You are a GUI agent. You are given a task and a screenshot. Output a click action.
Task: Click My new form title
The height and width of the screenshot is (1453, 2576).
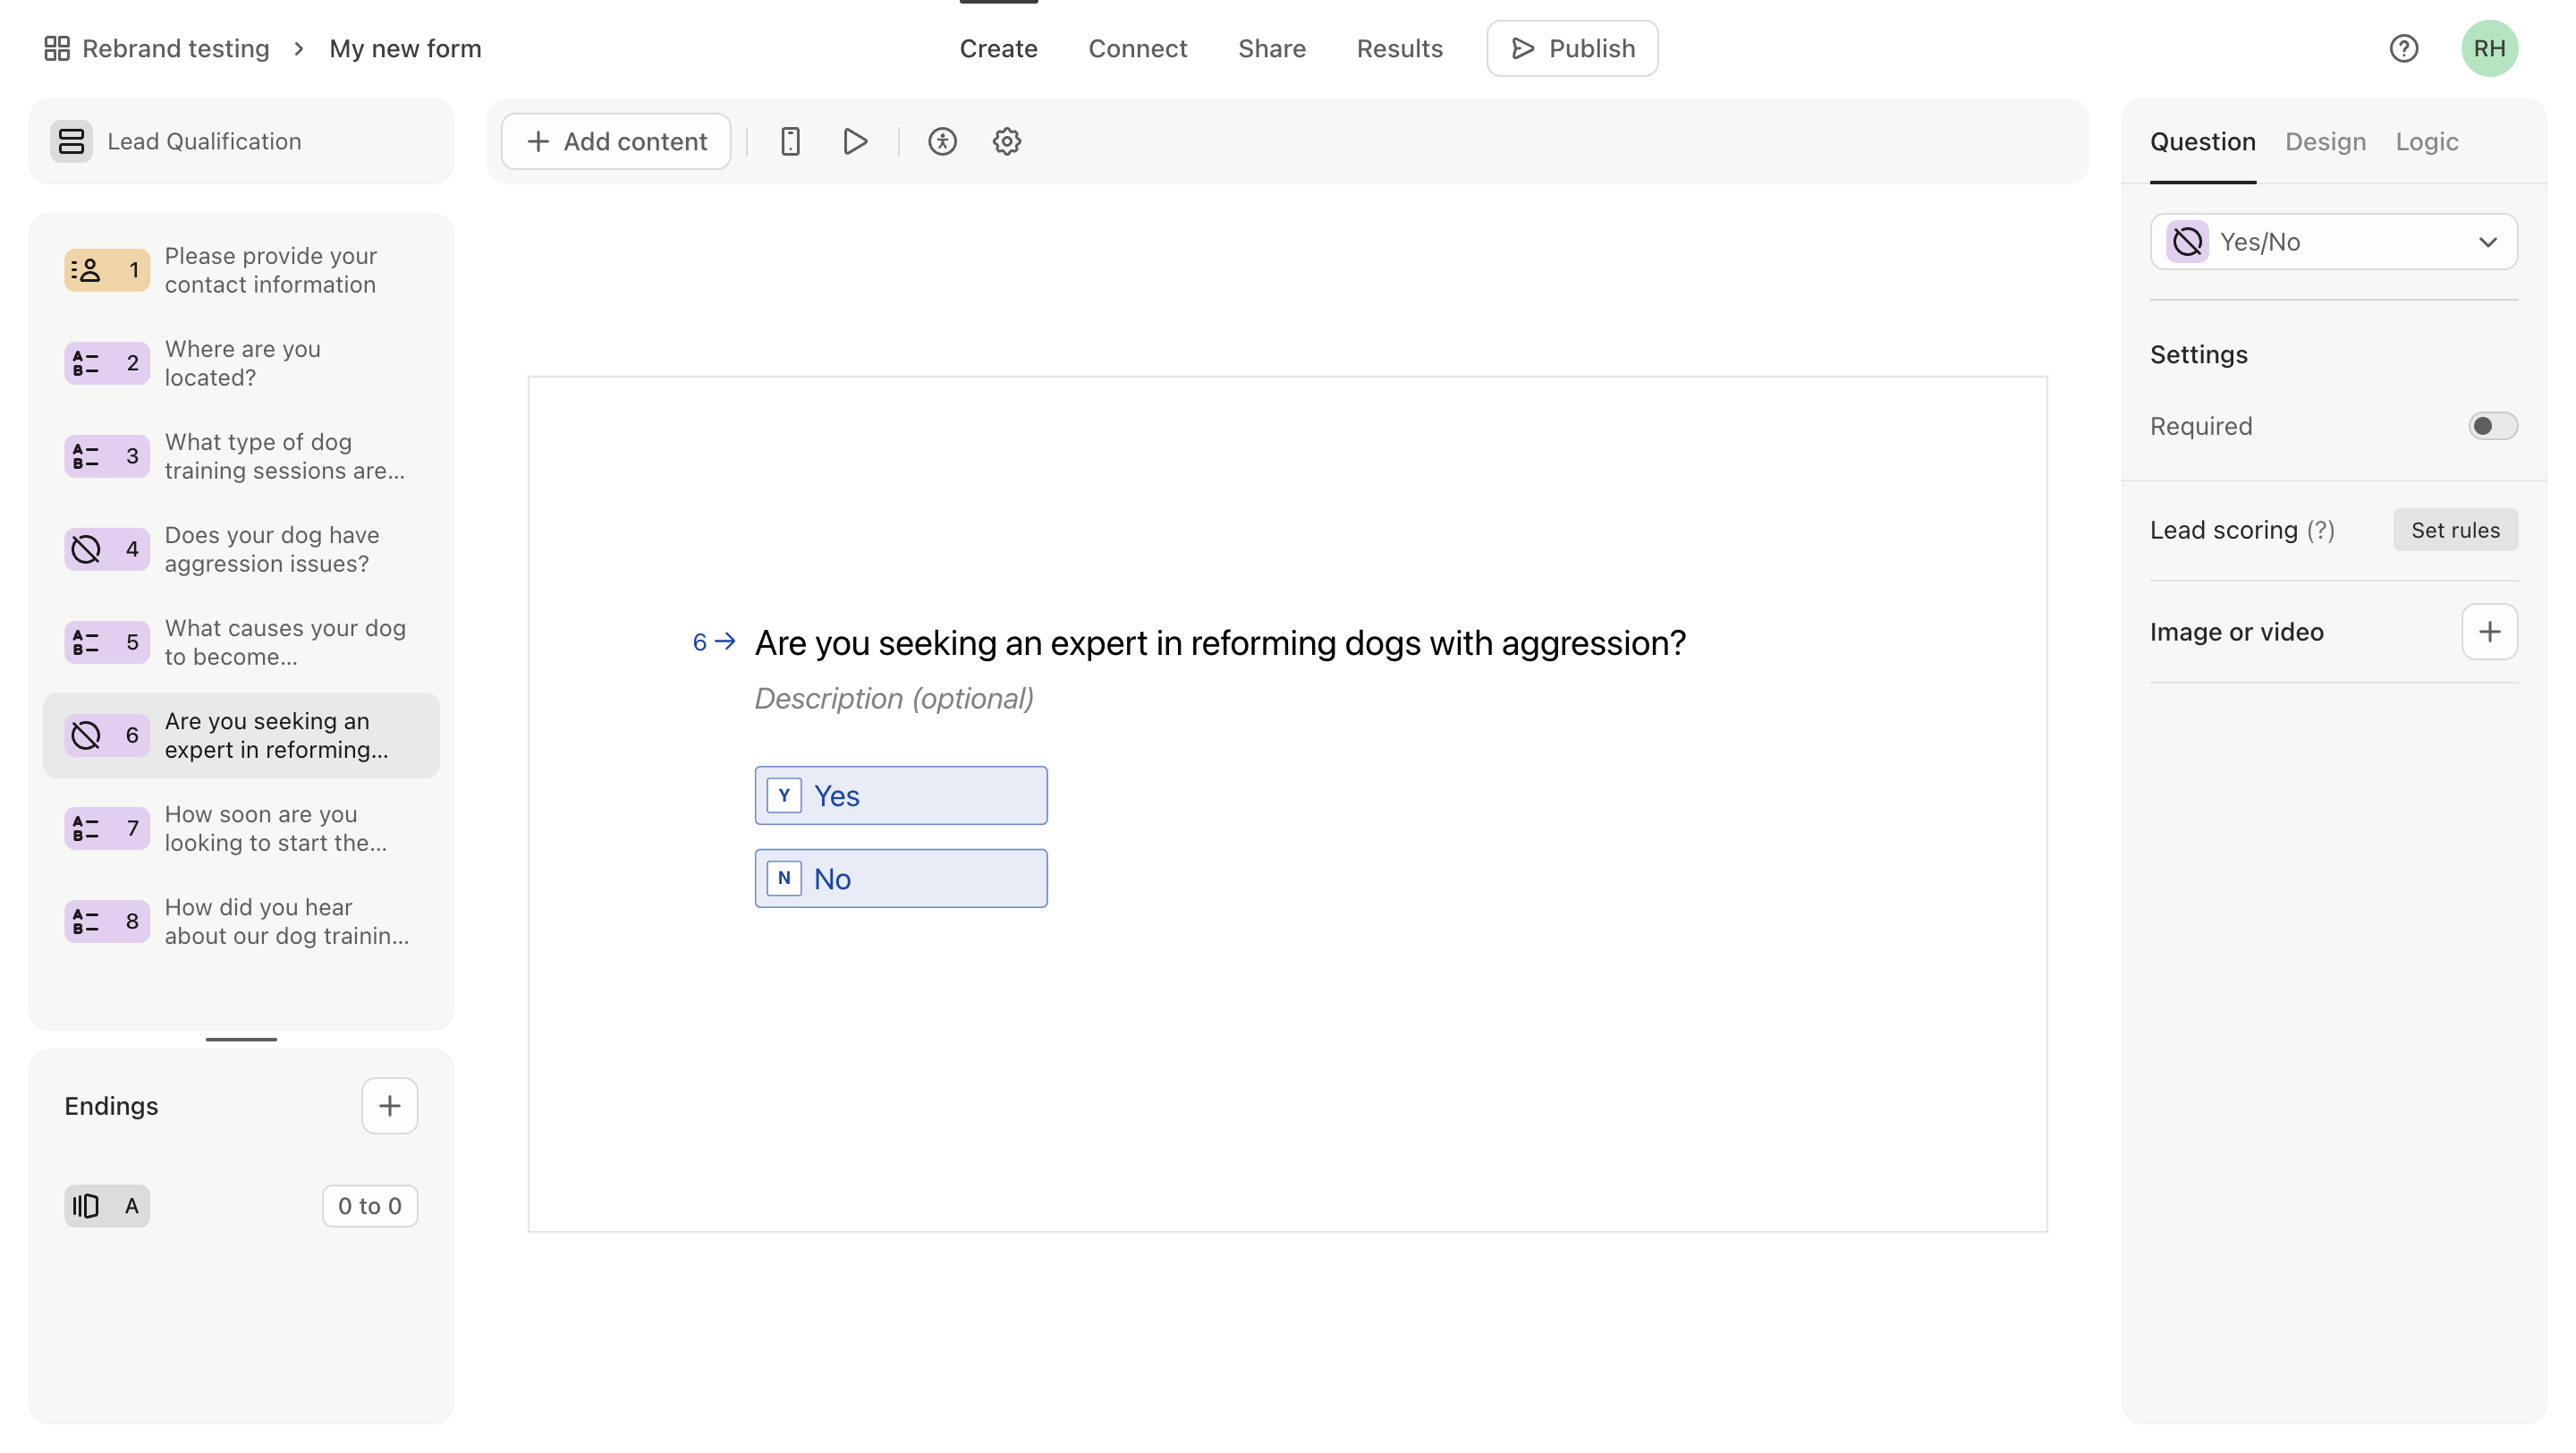coord(405,48)
